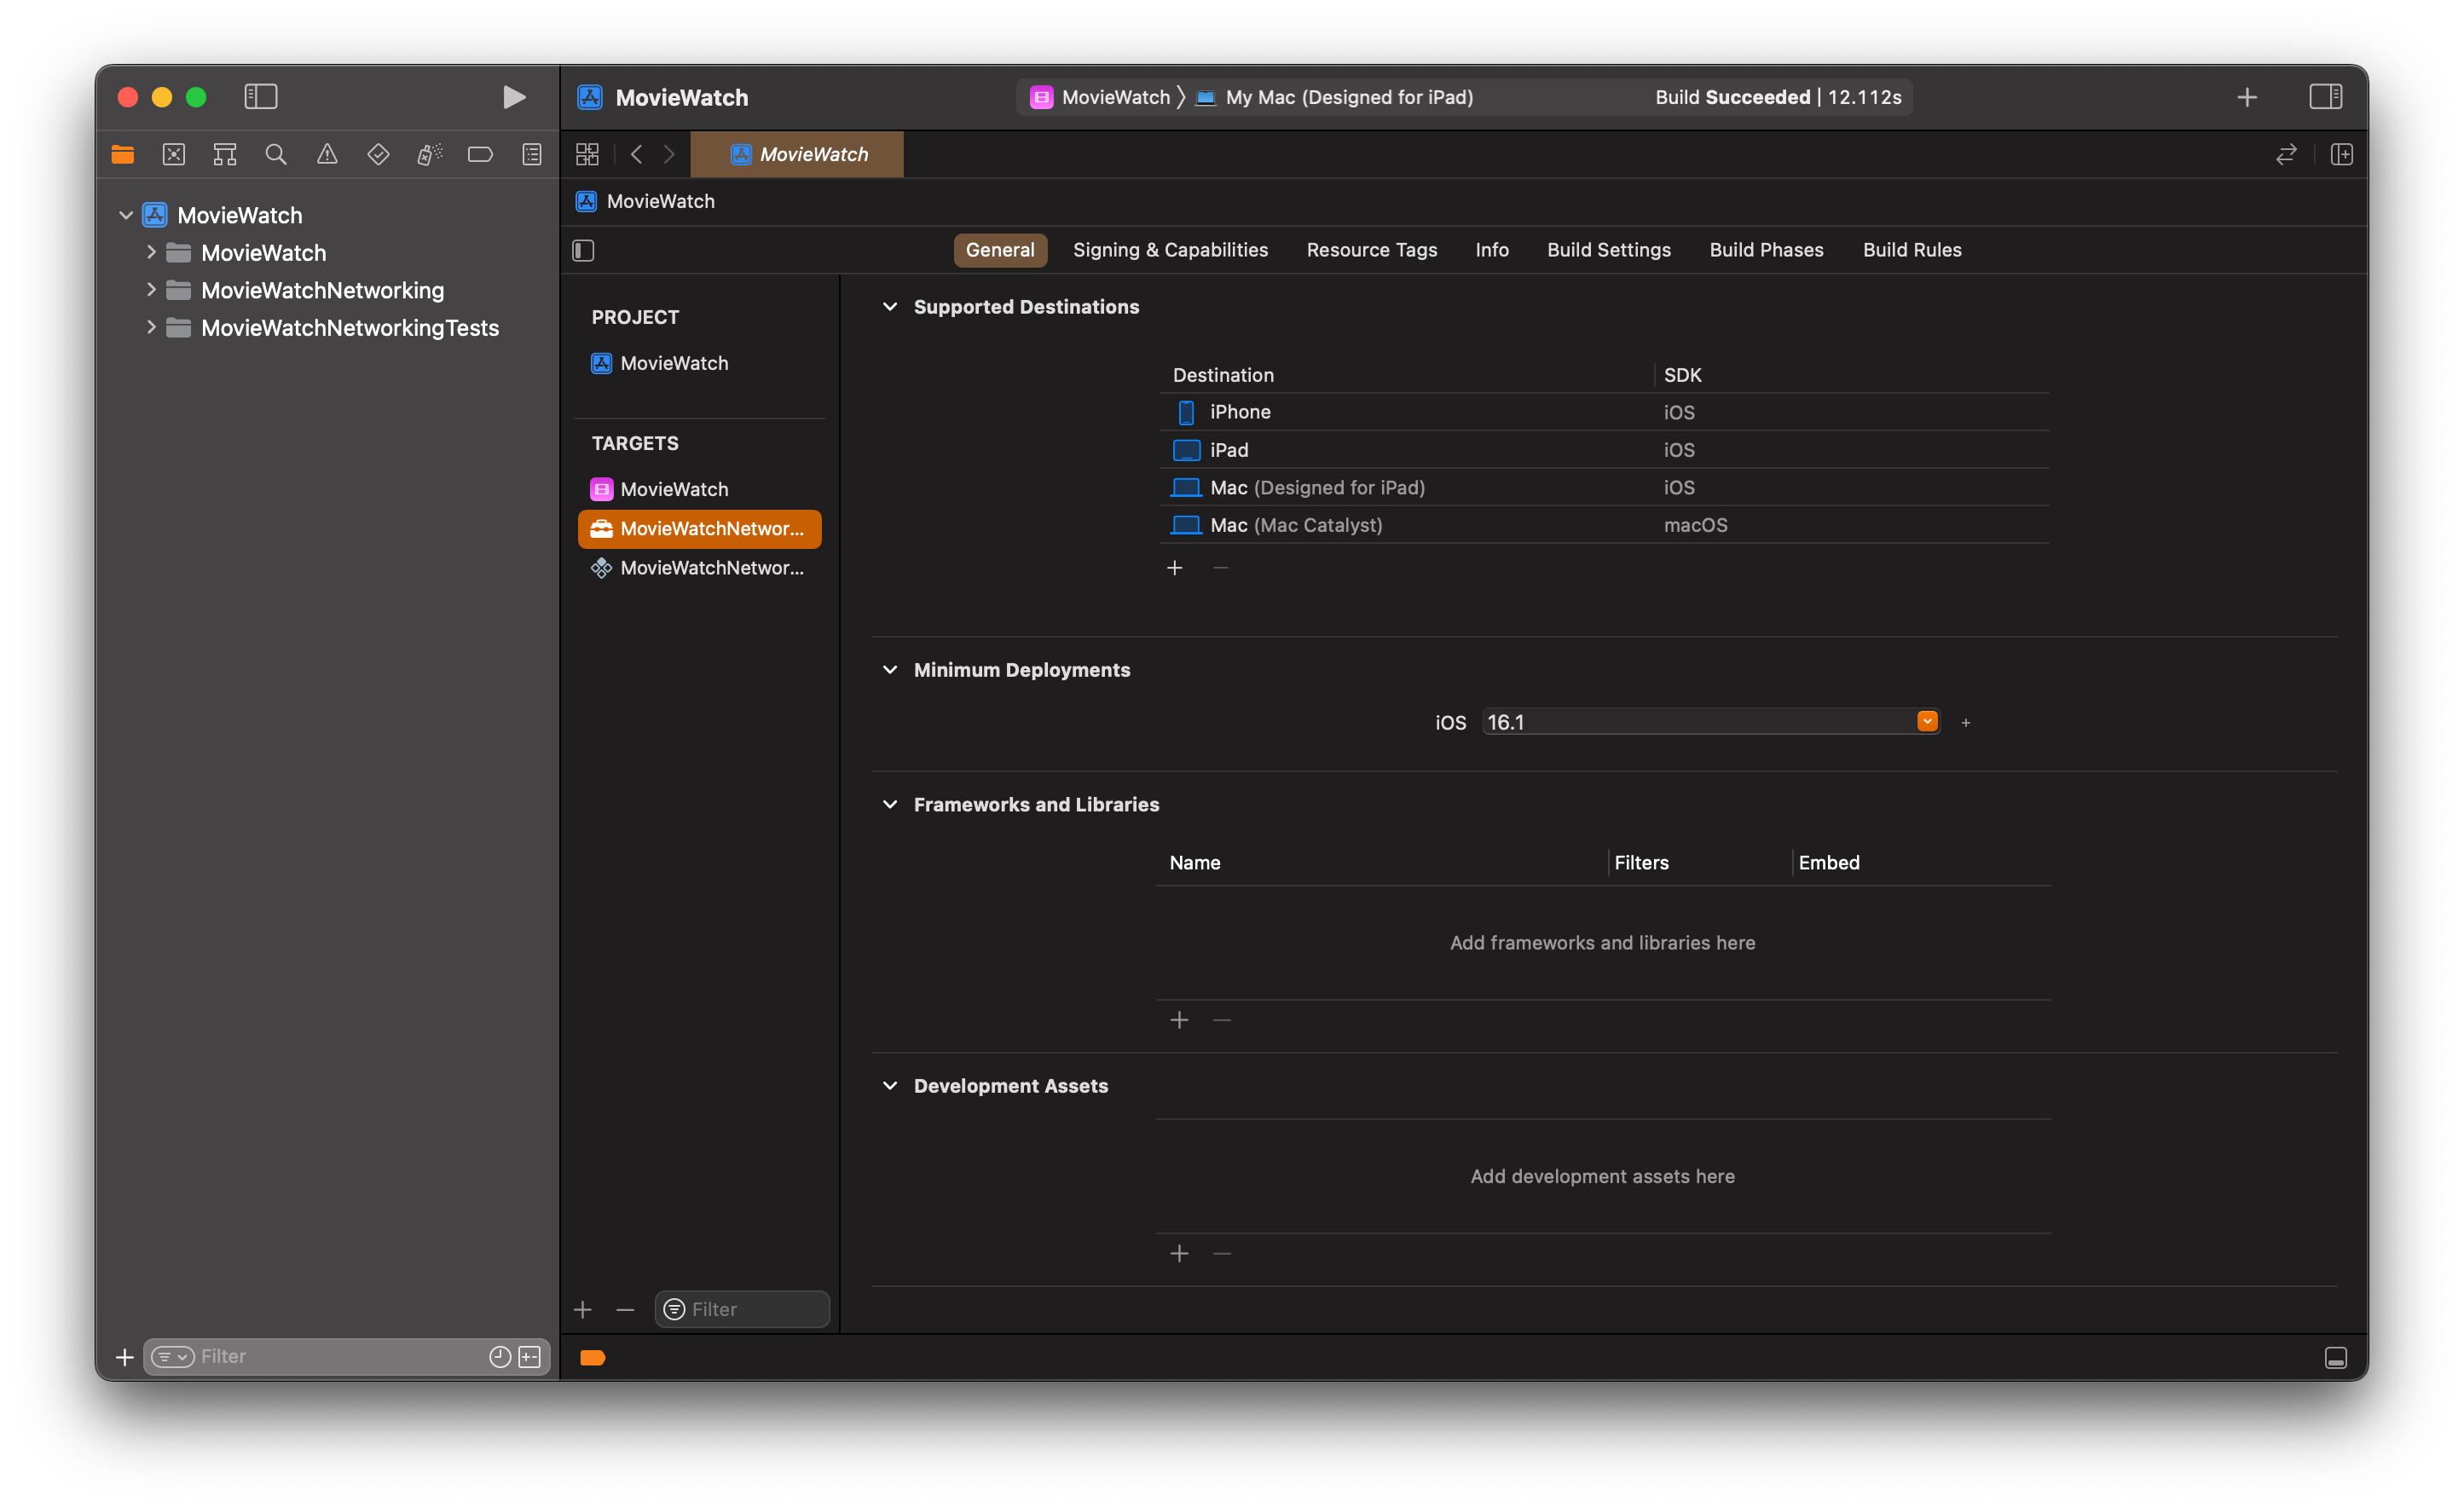Add a new file in navigator
The image size is (2464, 1507).
124,1357
